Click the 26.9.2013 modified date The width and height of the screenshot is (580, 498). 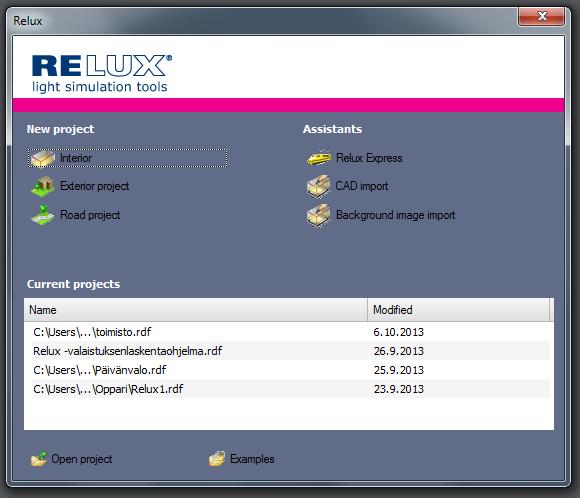pos(398,351)
